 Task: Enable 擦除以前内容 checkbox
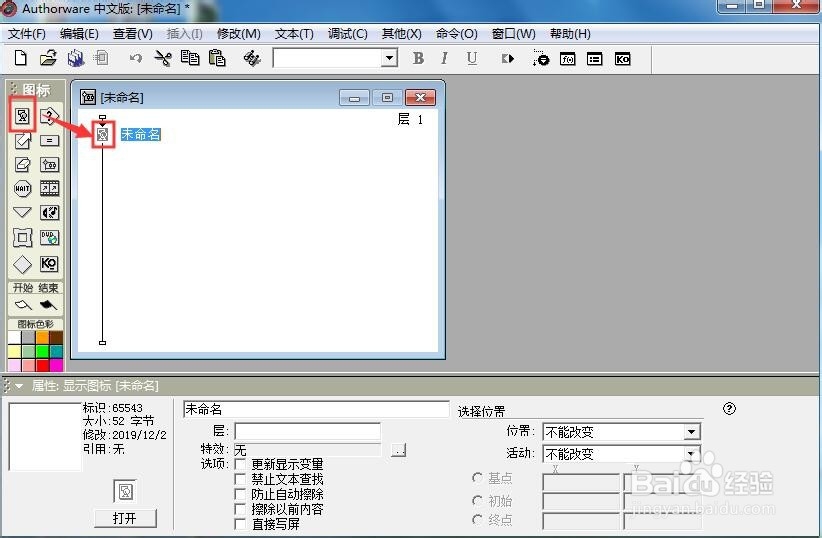pos(240,509)
